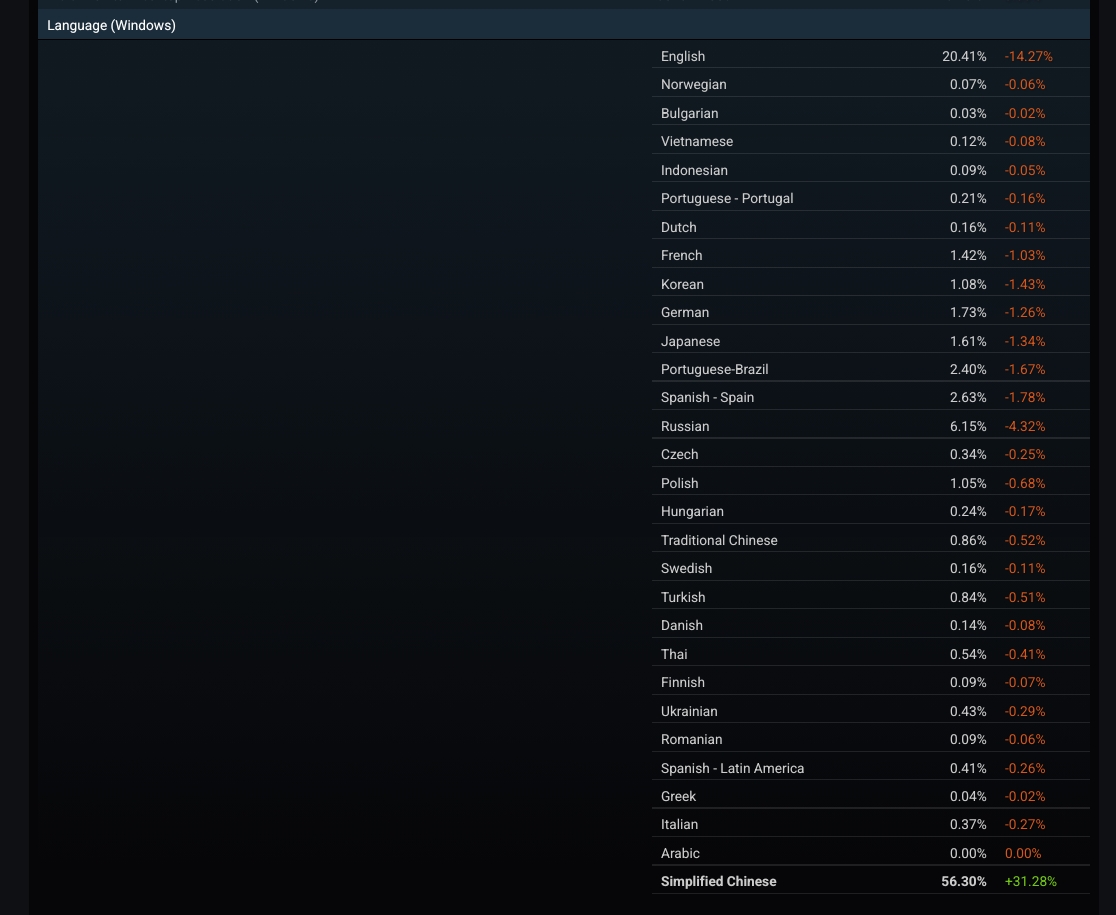Screen dimensions: 1116x915
Task: Click the Indonesian row label
Action: [x=694, y=170]
